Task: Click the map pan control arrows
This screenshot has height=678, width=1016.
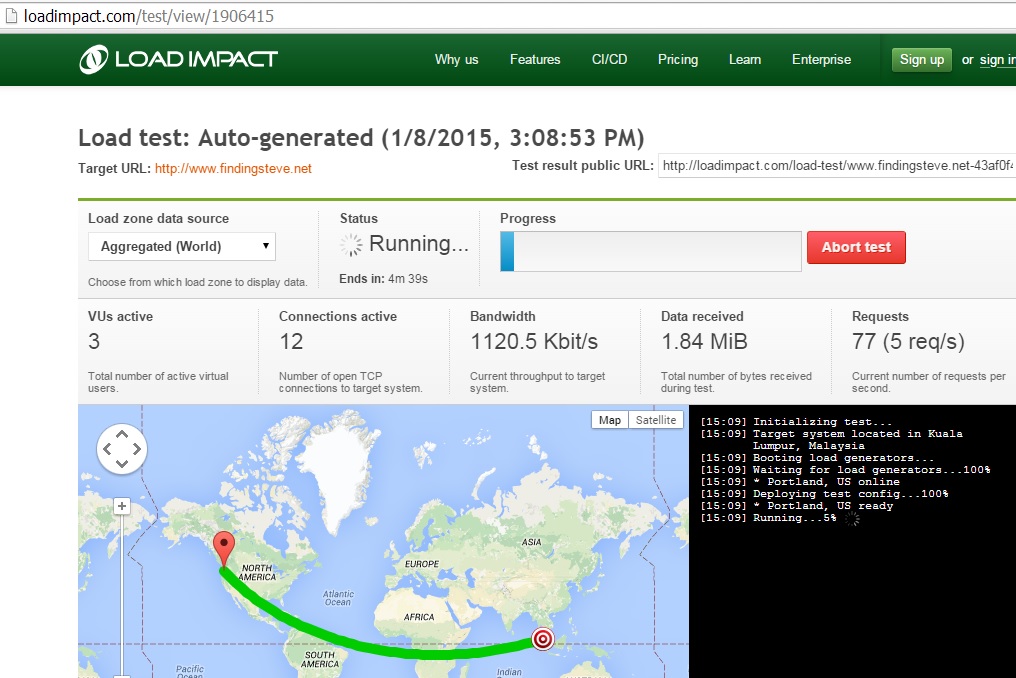Action: point(122,449)
